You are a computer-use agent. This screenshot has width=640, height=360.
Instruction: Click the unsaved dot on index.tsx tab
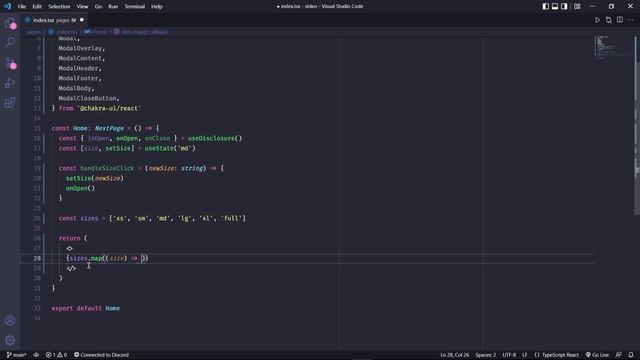coord(82,20)
